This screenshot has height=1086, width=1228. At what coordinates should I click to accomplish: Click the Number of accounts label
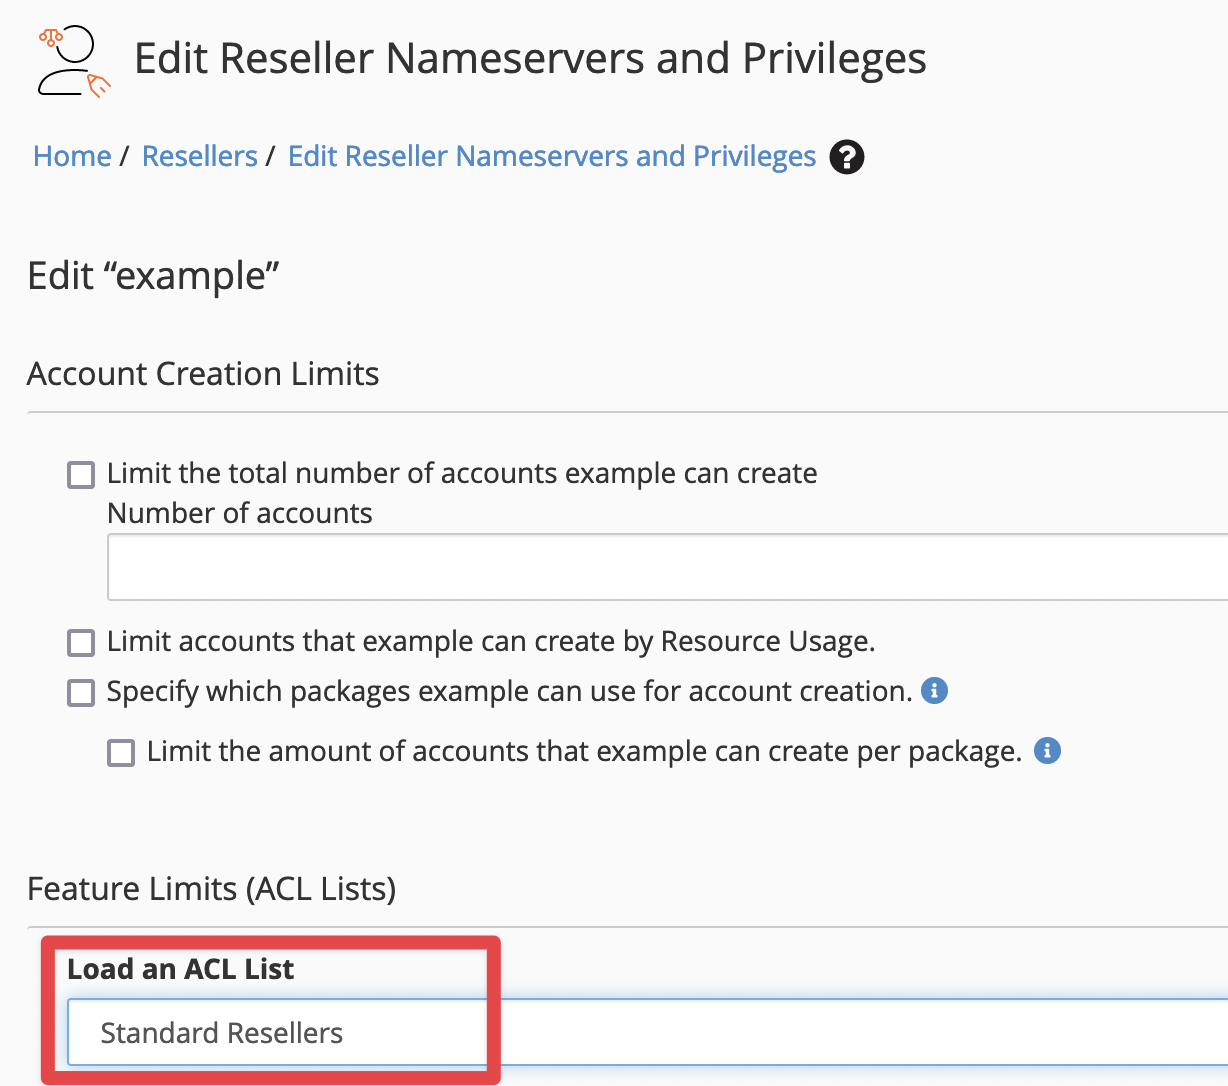pyautogui.click(x=240, y=513)
